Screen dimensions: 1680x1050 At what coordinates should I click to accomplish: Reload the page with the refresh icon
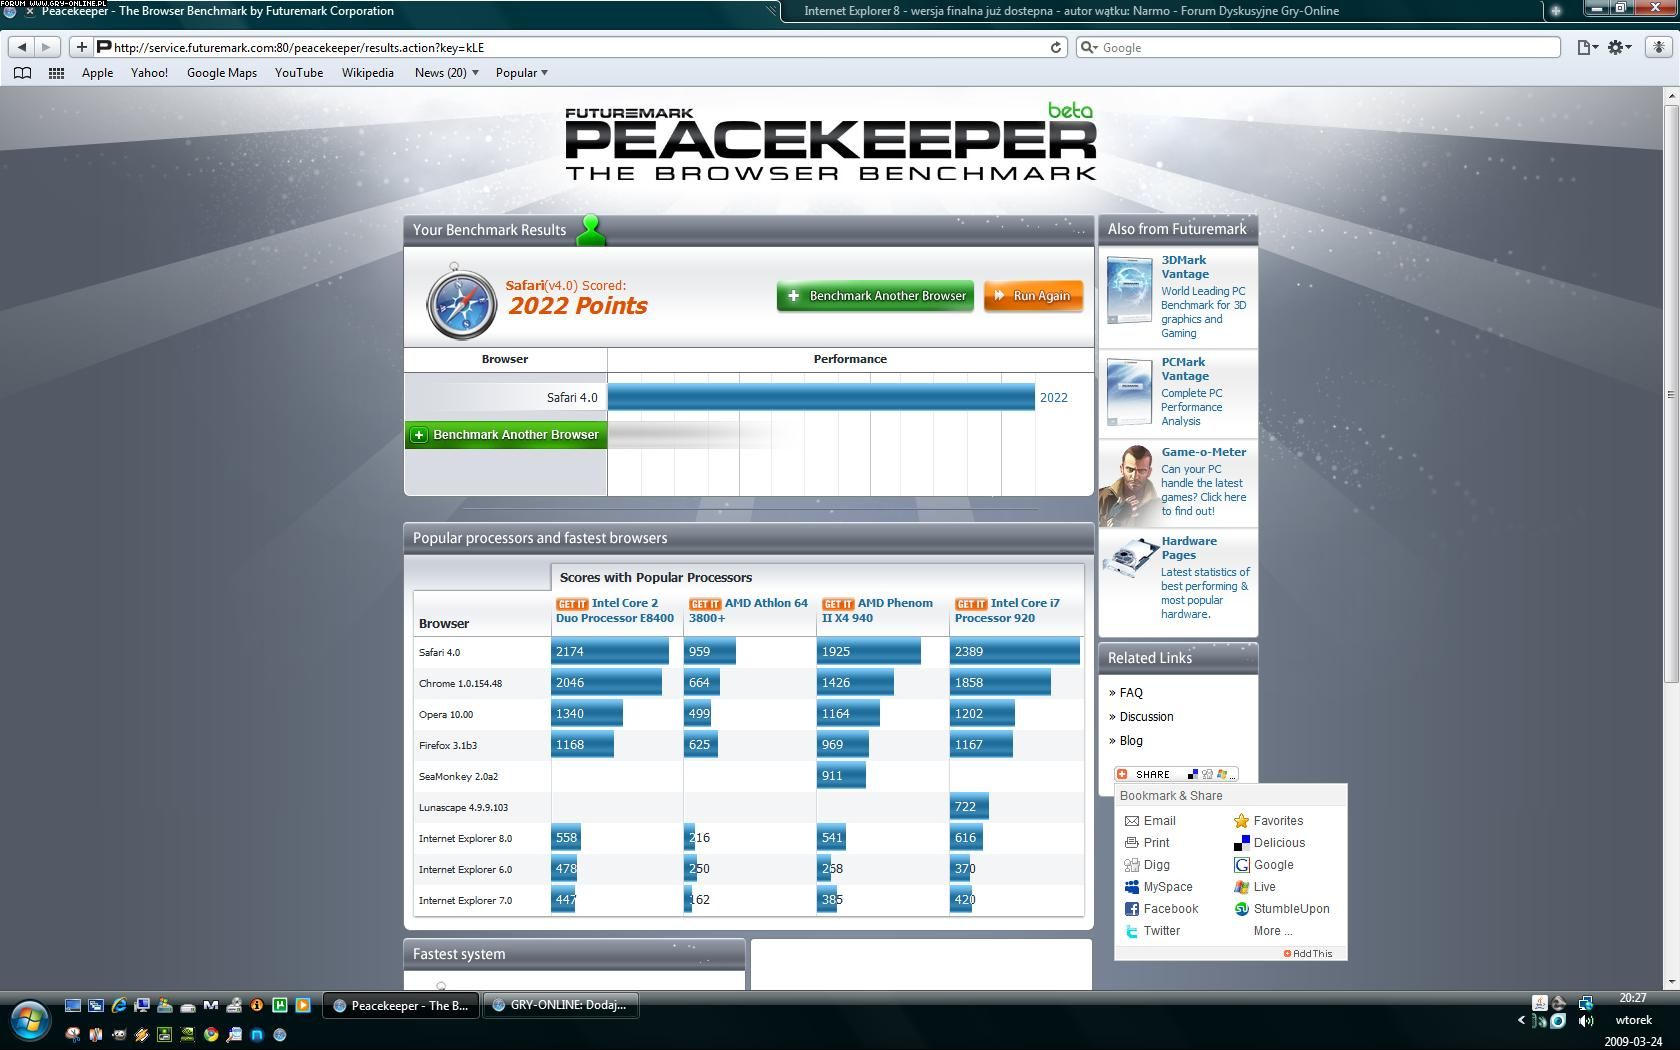click(x=1055, y=47)
